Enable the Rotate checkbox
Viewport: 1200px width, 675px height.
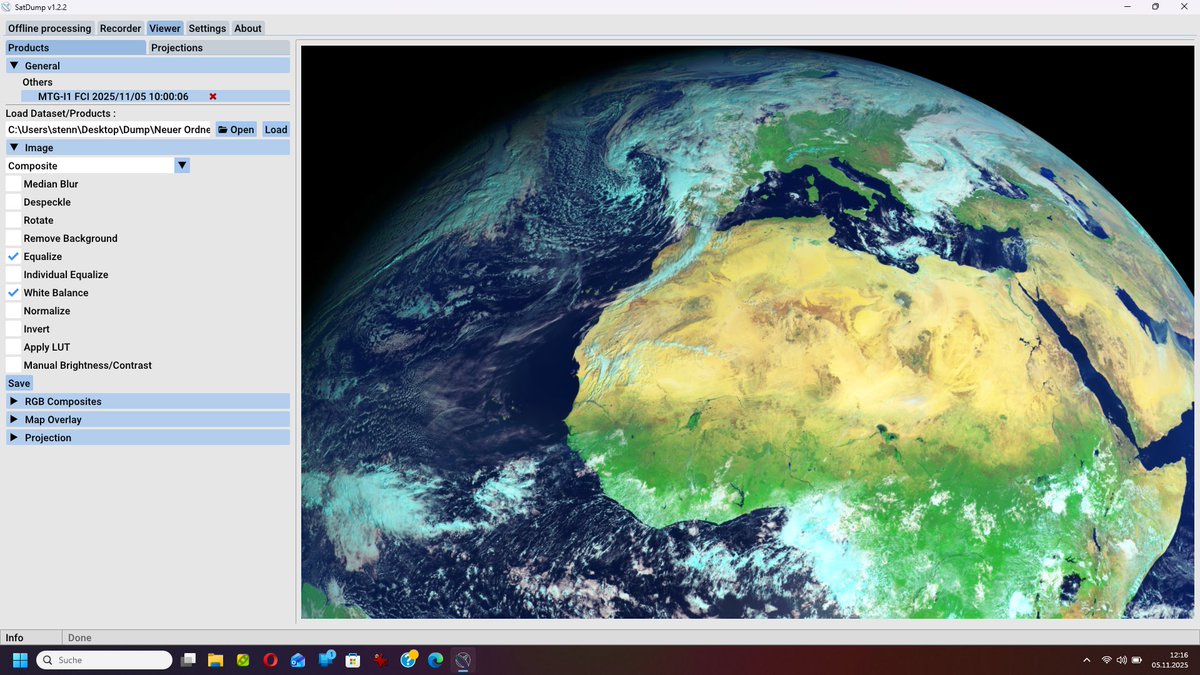[13, 220]
